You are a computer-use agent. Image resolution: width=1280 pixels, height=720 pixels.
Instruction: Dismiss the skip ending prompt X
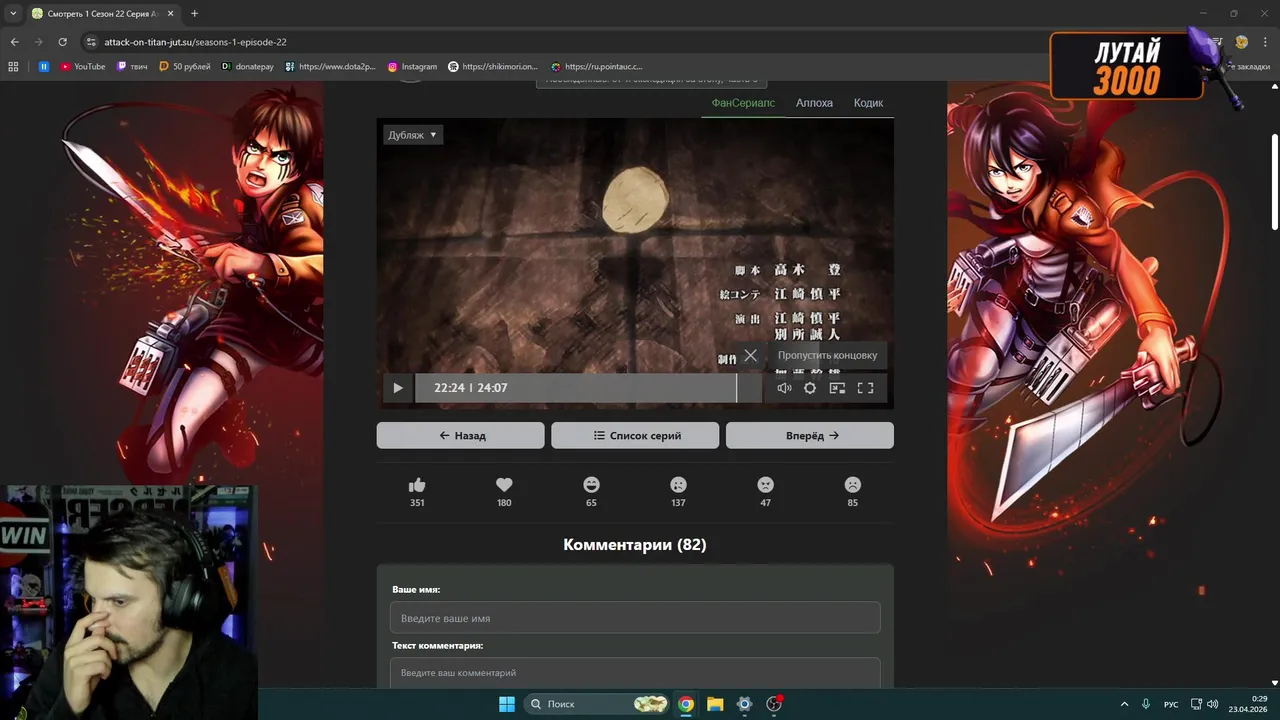(x=750, y=355)
